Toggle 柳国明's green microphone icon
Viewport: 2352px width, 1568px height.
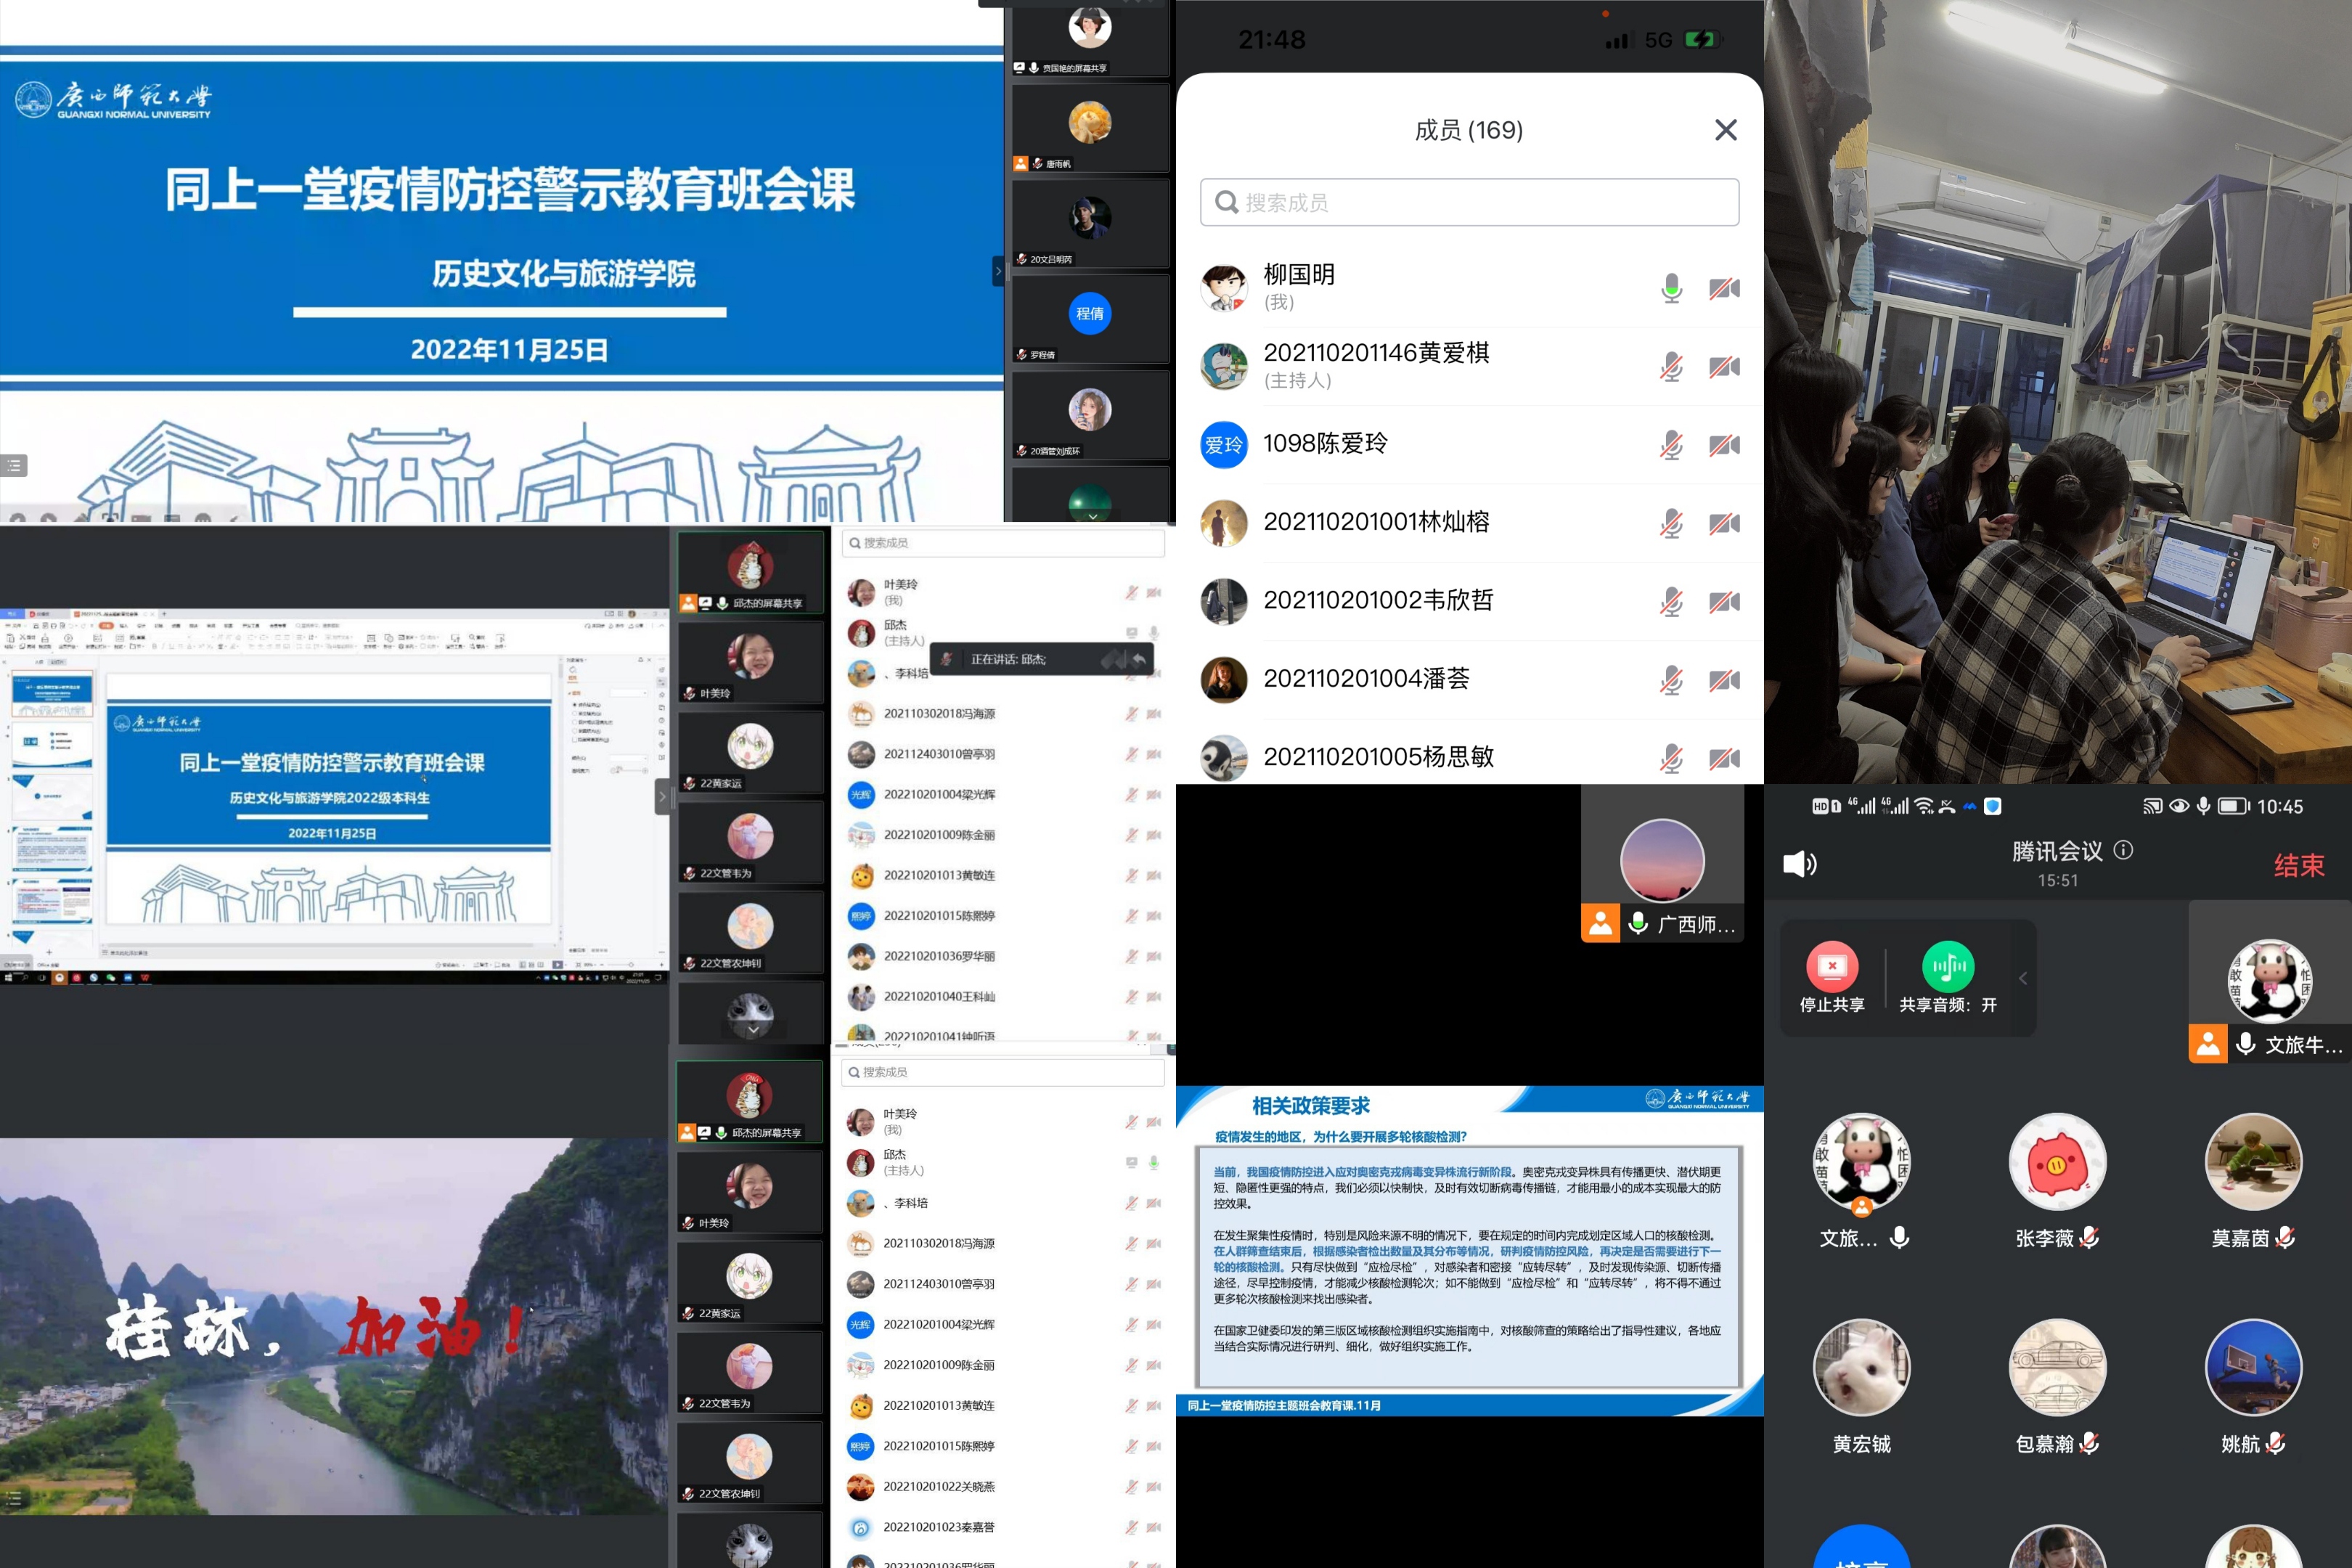point(1671,289)
